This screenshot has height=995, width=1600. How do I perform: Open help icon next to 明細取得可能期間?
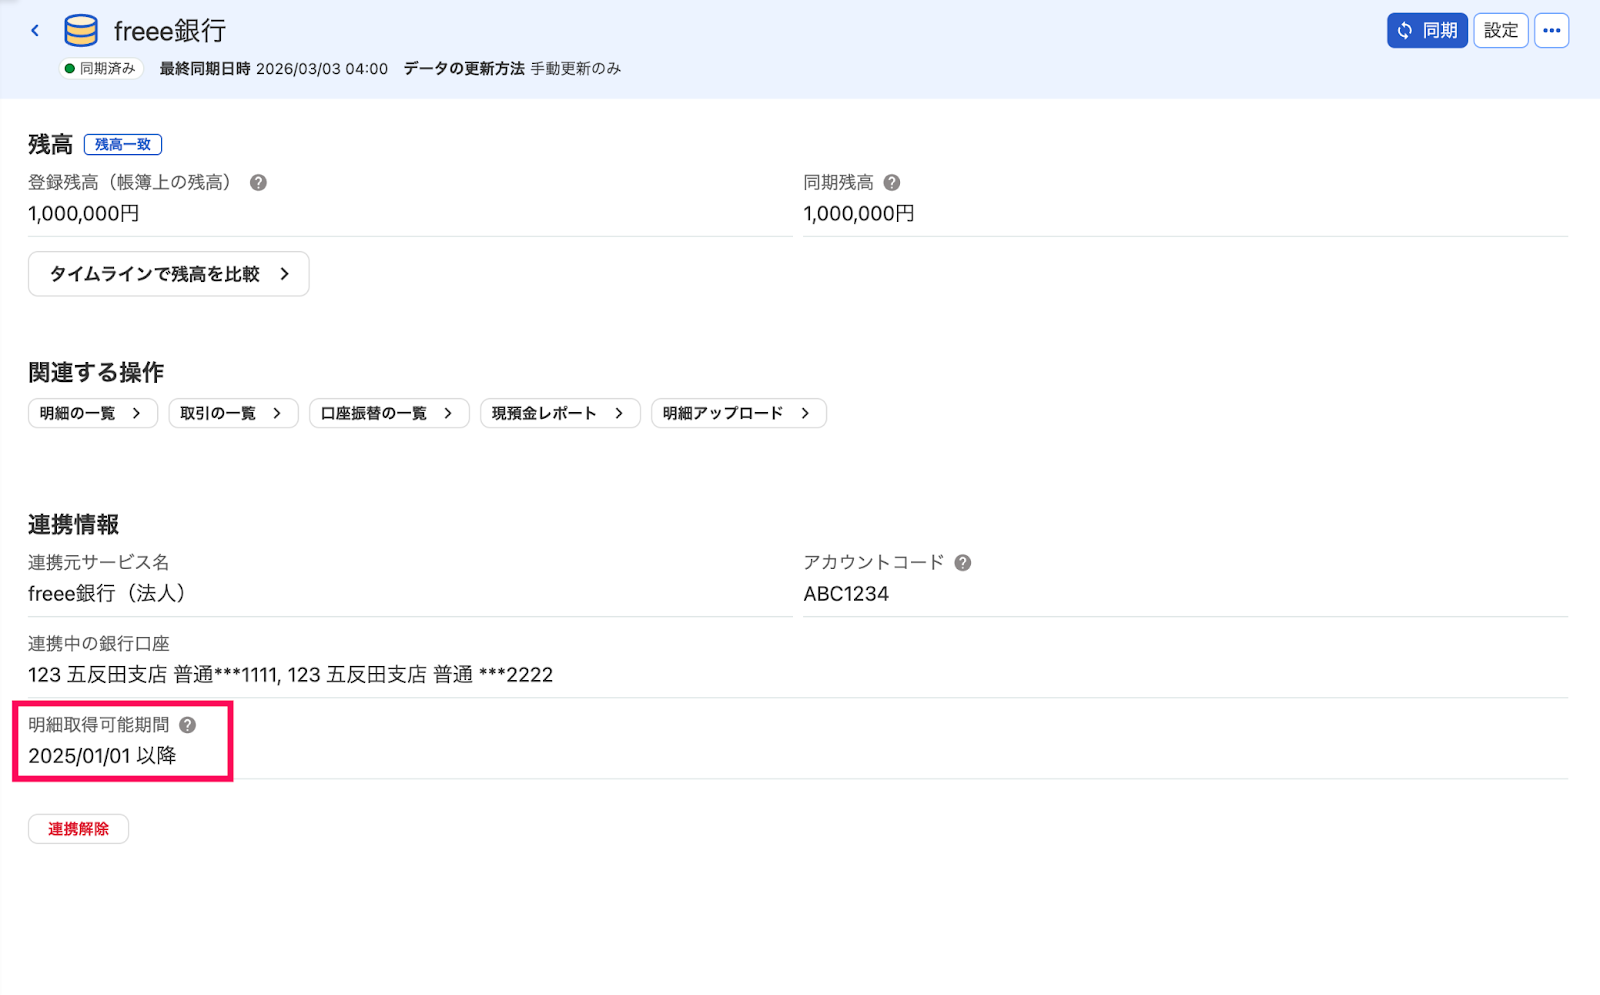[188, 725]
